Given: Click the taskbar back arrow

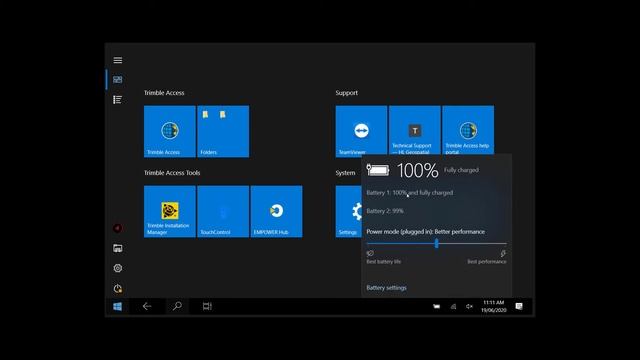Looking at the screenshot, I should [x=147, y=306].
